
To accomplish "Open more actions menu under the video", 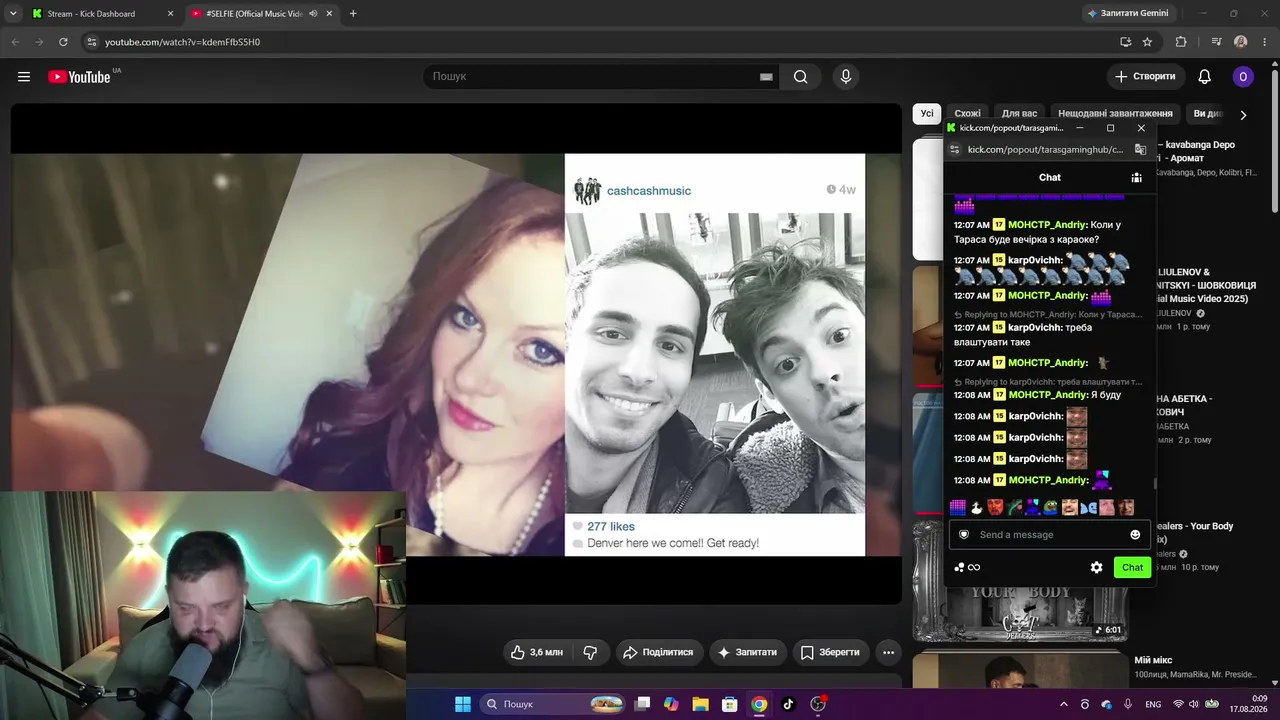I will point(888,652).
